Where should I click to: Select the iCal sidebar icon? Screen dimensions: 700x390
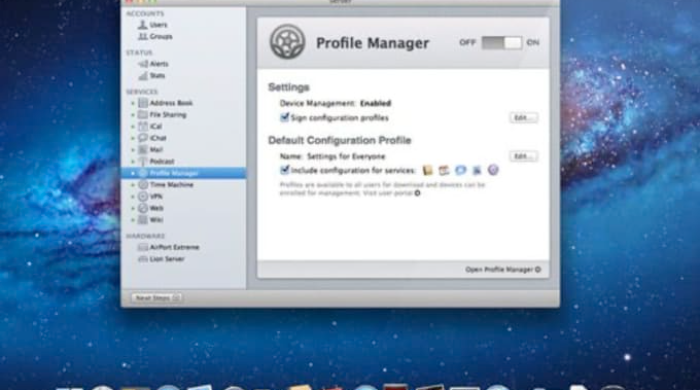[143, 126]
